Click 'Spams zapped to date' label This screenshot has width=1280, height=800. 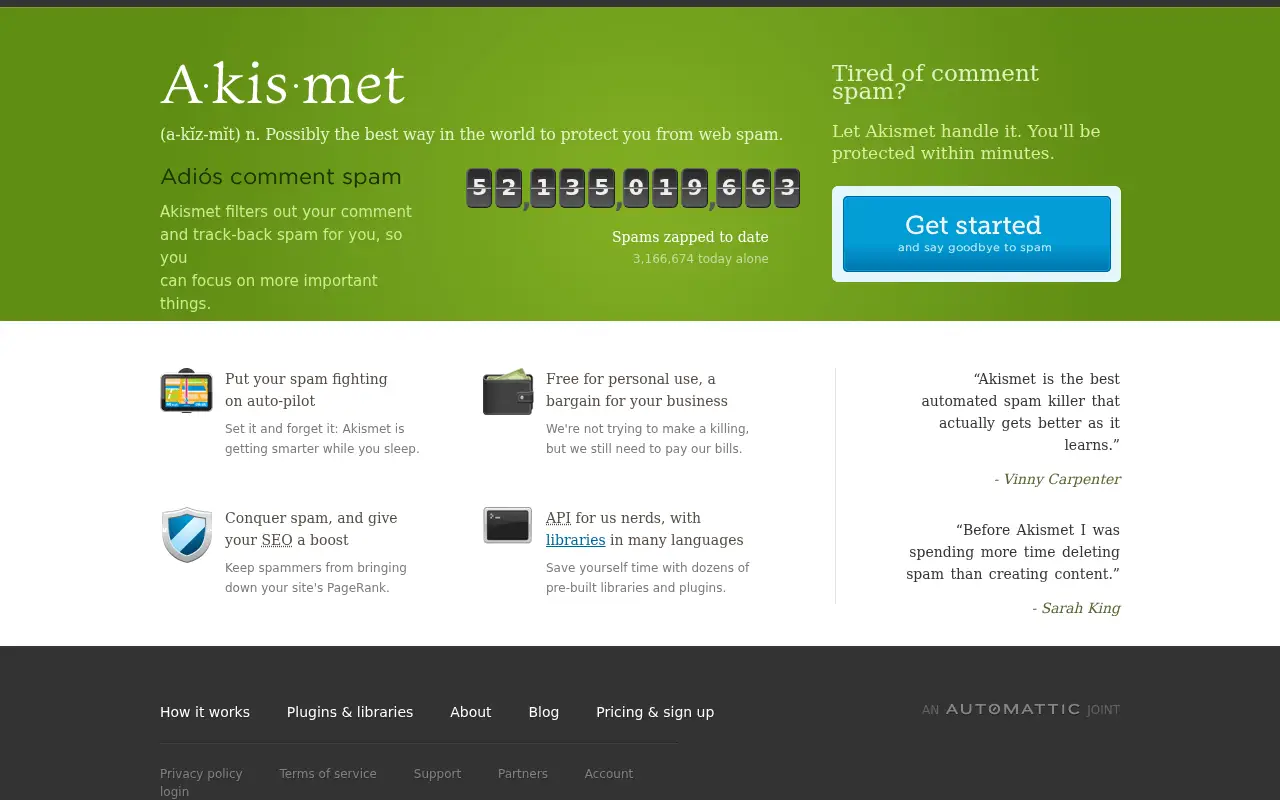[x=690, y=237]
